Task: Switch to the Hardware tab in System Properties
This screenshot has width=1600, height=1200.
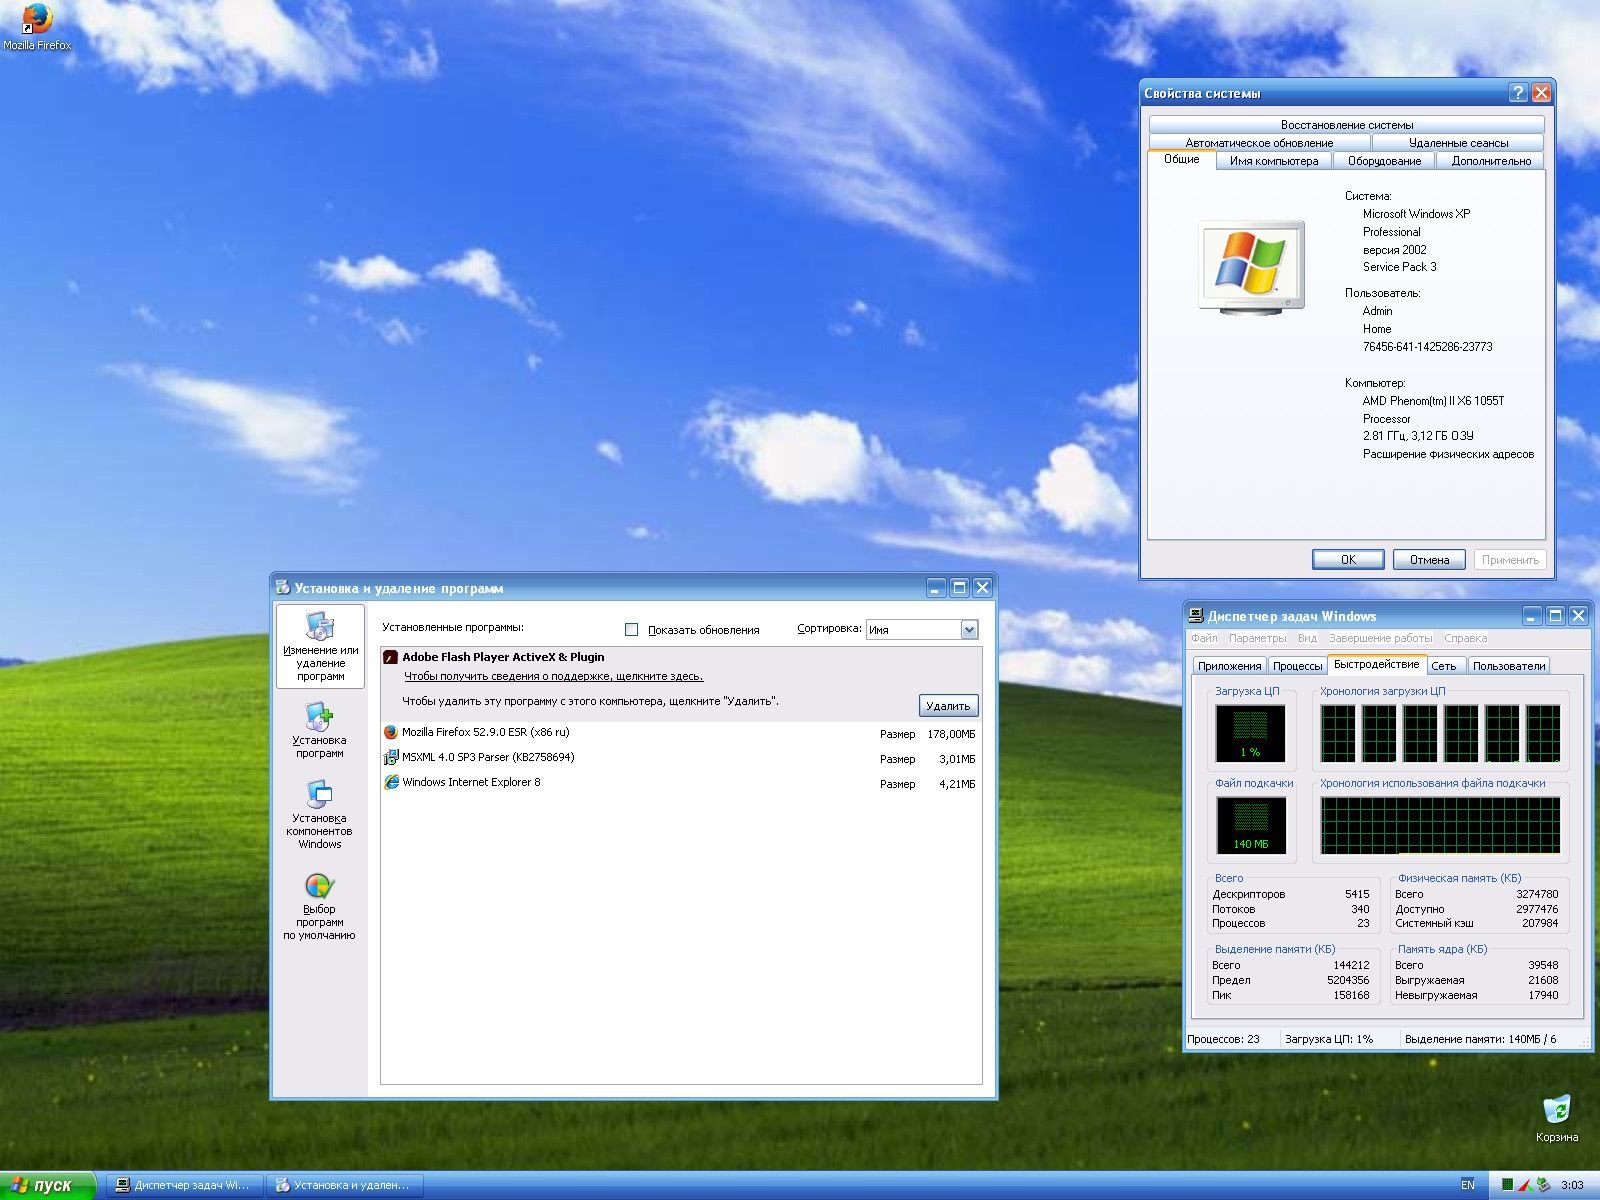Action: click(x=1384, y=161)
